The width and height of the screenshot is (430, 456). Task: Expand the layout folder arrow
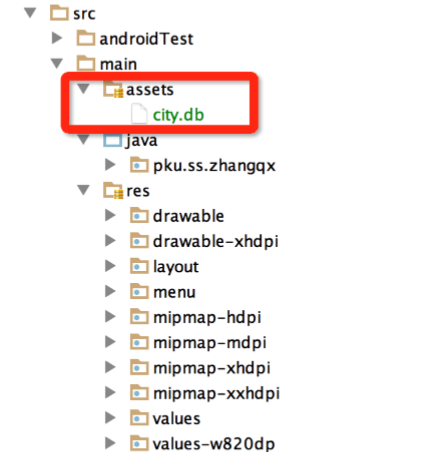pos(110,266)
